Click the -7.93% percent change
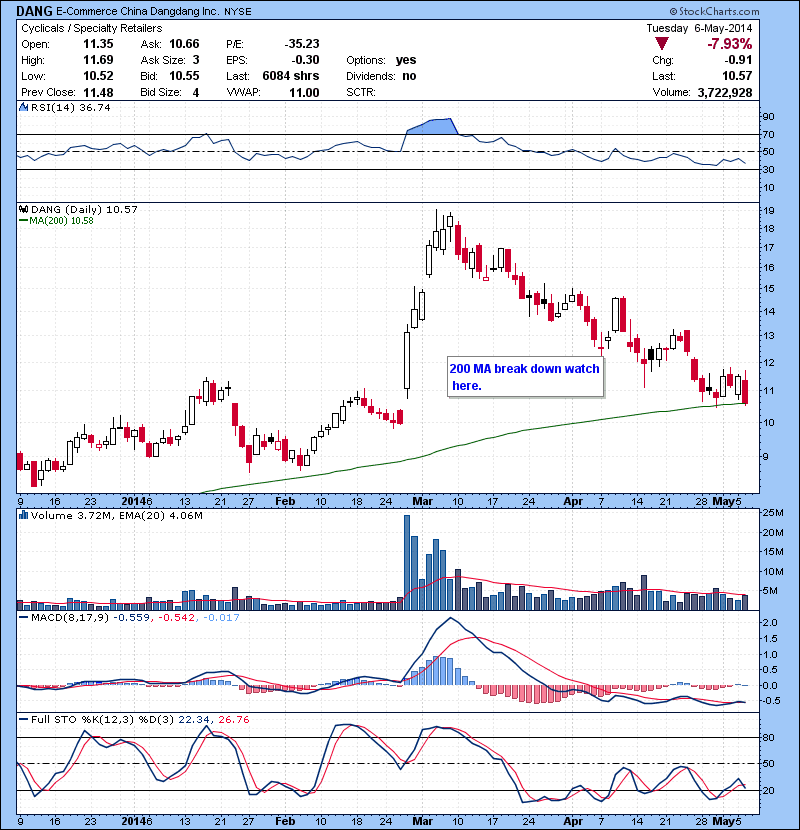Screen dimensions: 800x830 730,43
